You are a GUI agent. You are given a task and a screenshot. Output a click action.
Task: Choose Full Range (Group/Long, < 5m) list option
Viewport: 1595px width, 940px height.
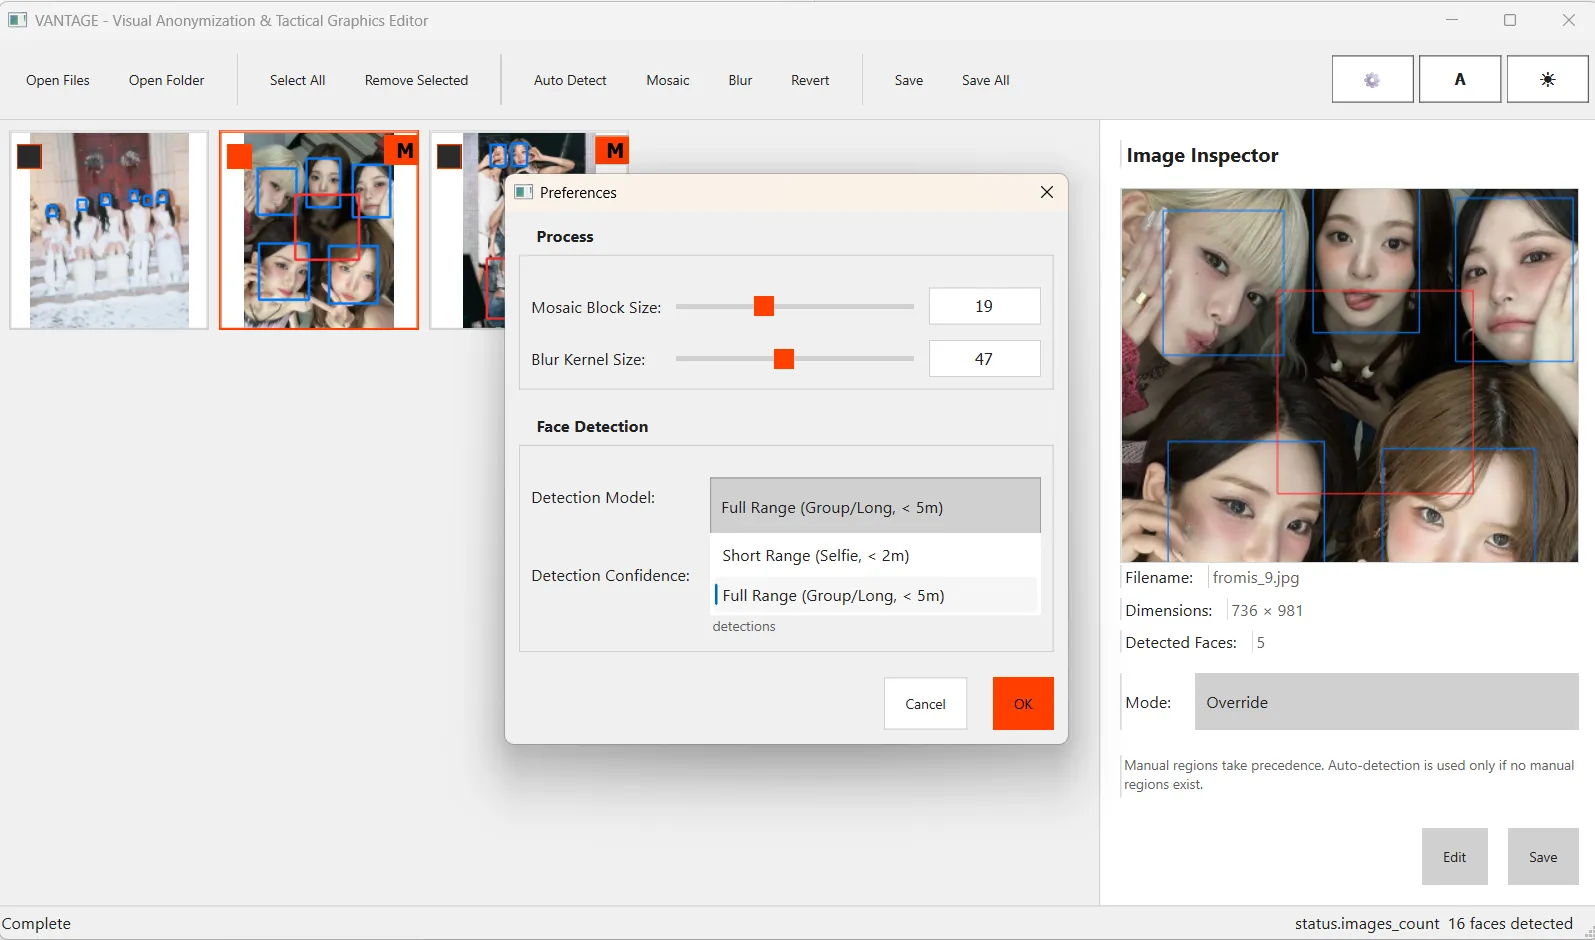875,595
